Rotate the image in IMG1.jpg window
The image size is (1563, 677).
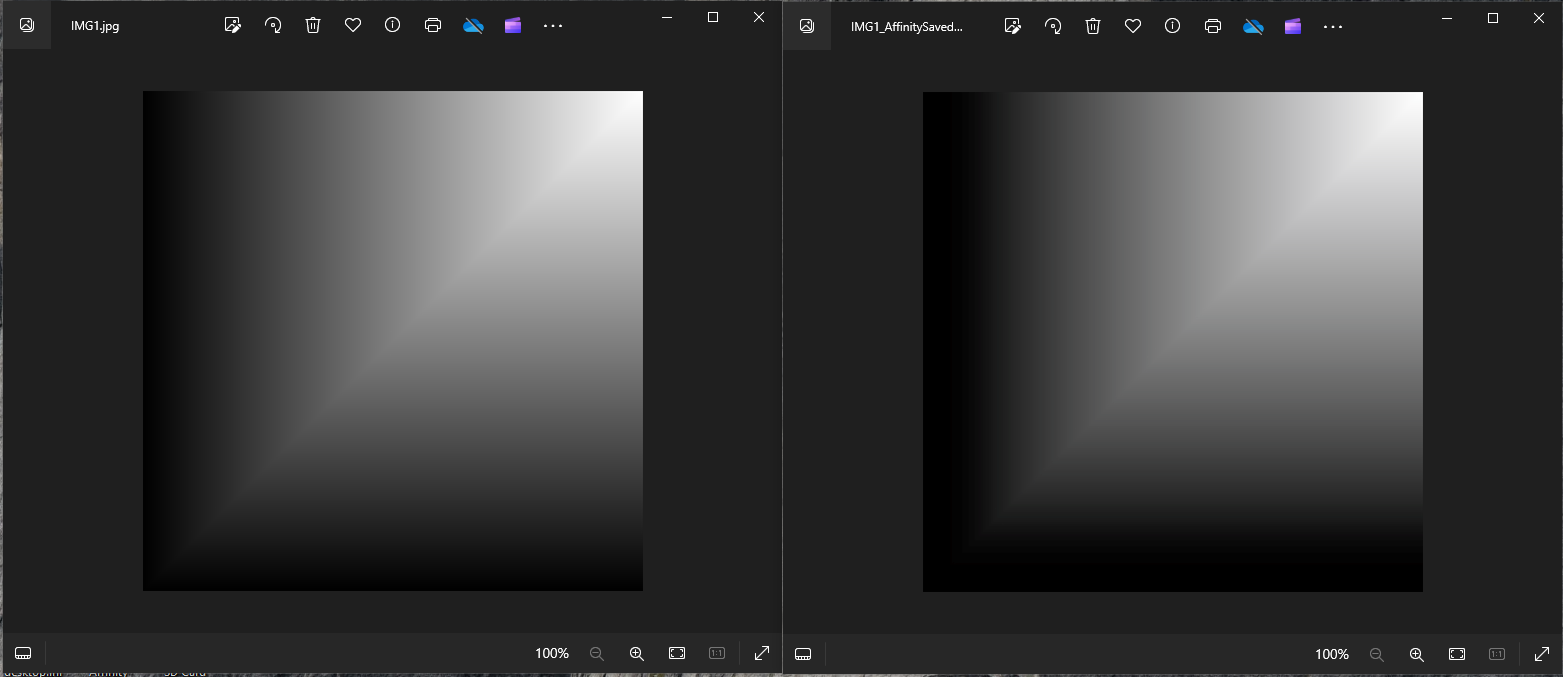[x=273, y=26]
